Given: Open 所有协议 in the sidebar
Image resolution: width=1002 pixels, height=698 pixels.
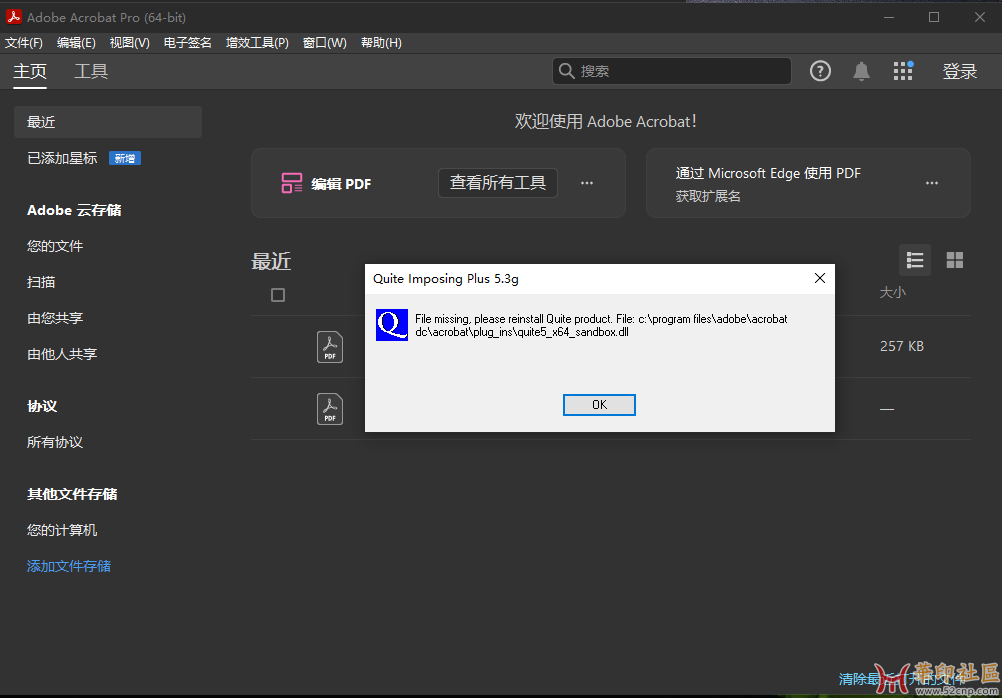Looking at the screenshot, I should (x=55, y=442).
